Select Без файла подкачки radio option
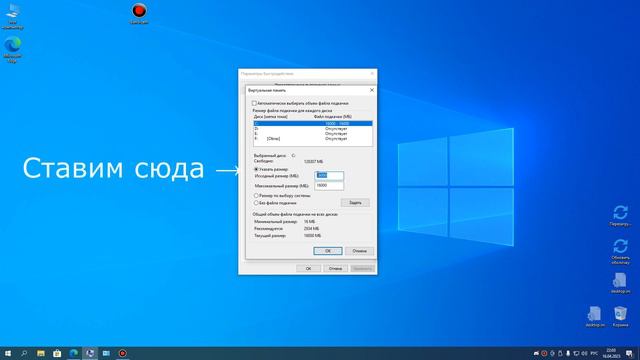The width and height of the screenshot is (640, 360). (256, 202)
